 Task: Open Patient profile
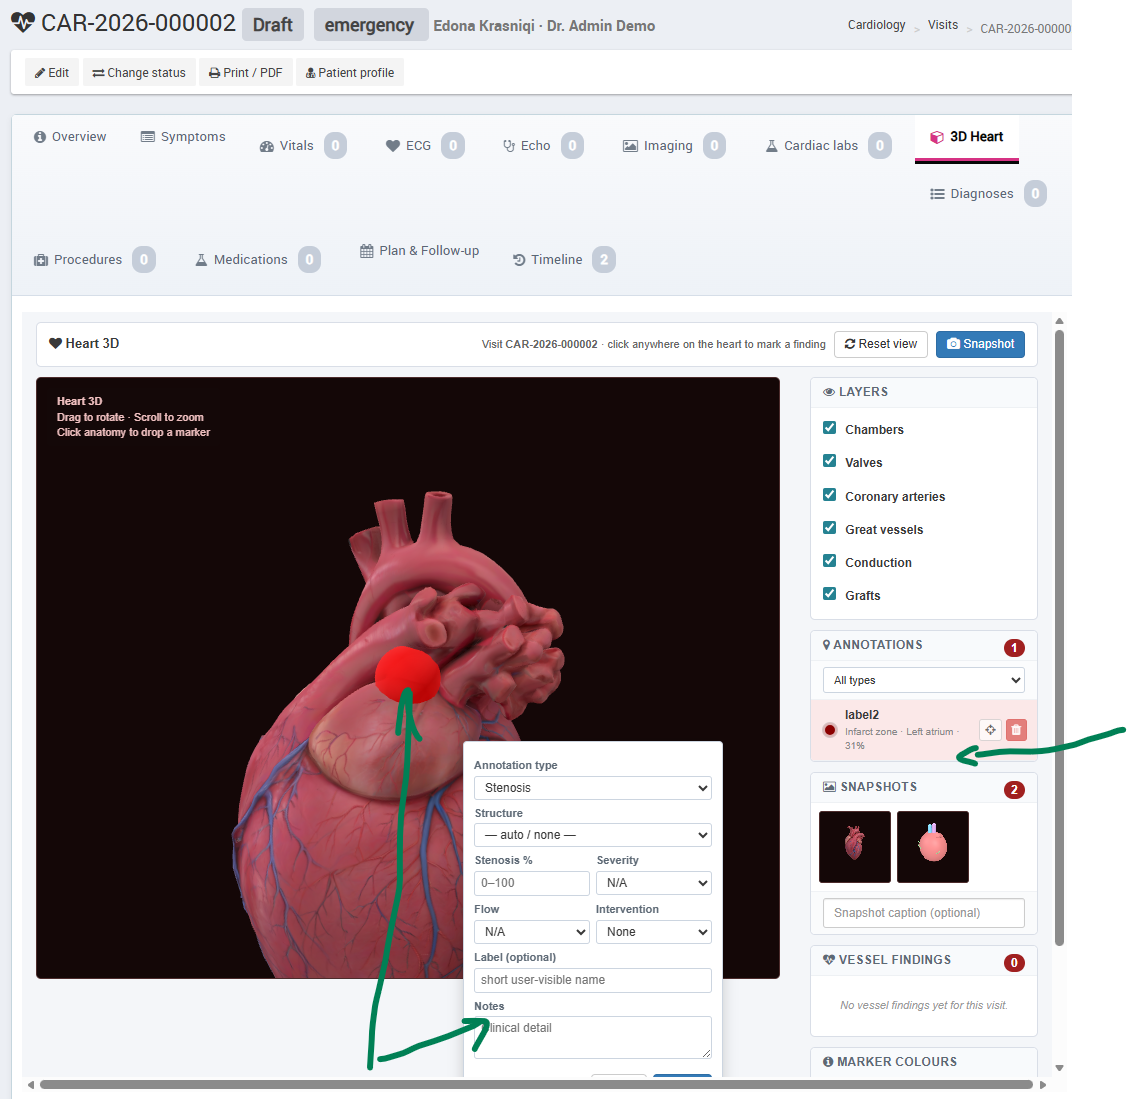pos(350,73)
